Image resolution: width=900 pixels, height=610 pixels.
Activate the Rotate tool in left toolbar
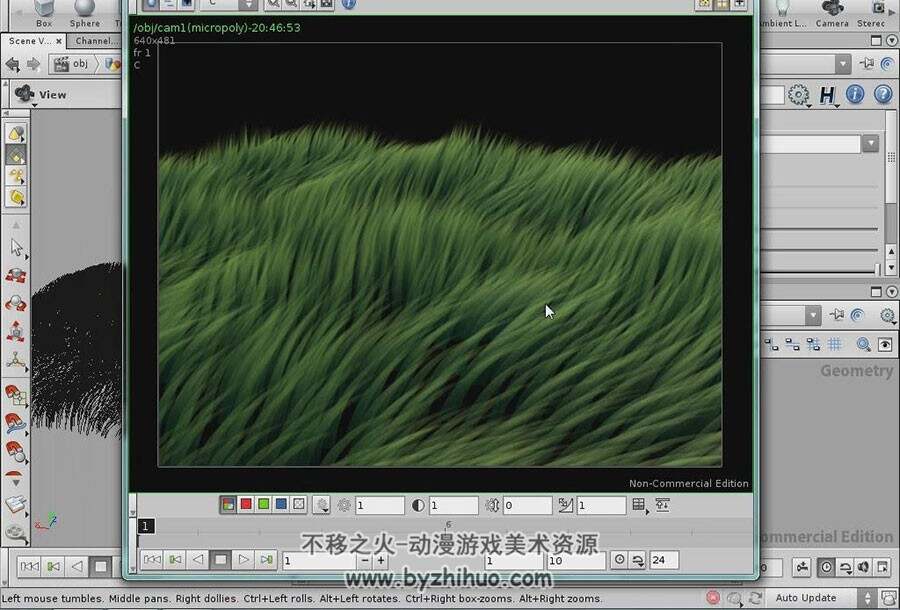tap(16, 304)
